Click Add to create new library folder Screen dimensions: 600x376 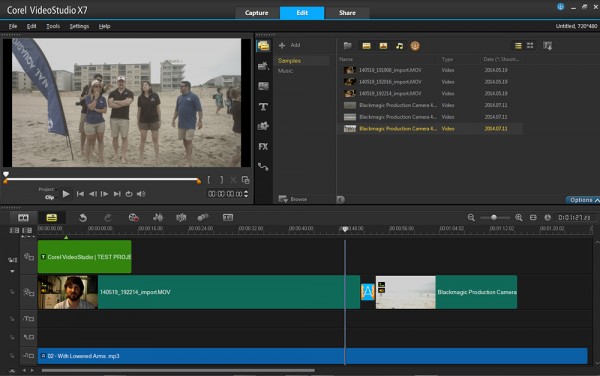tap(290, 45)
